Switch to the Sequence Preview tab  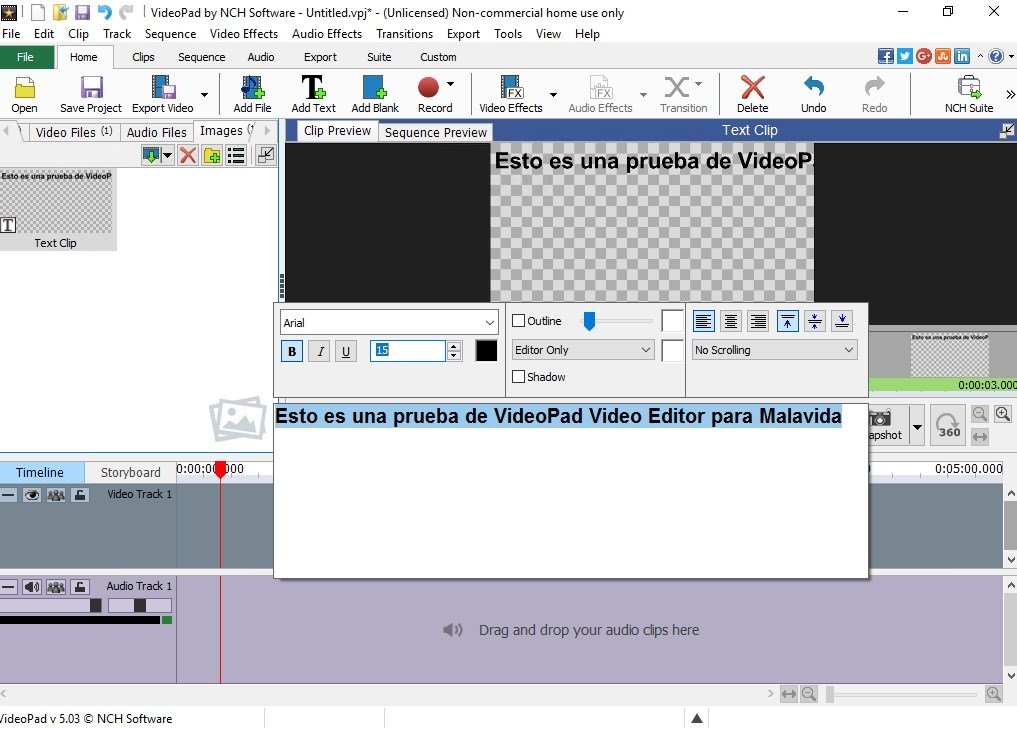[x=435, y=132]
